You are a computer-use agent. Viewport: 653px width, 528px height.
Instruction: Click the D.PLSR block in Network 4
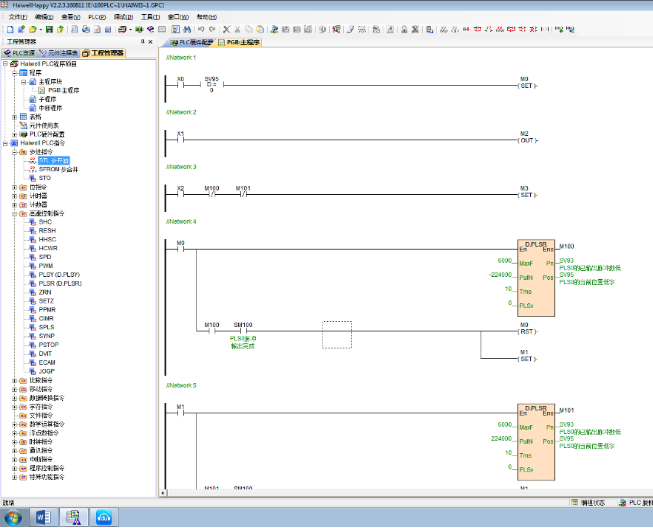[535, 279]
